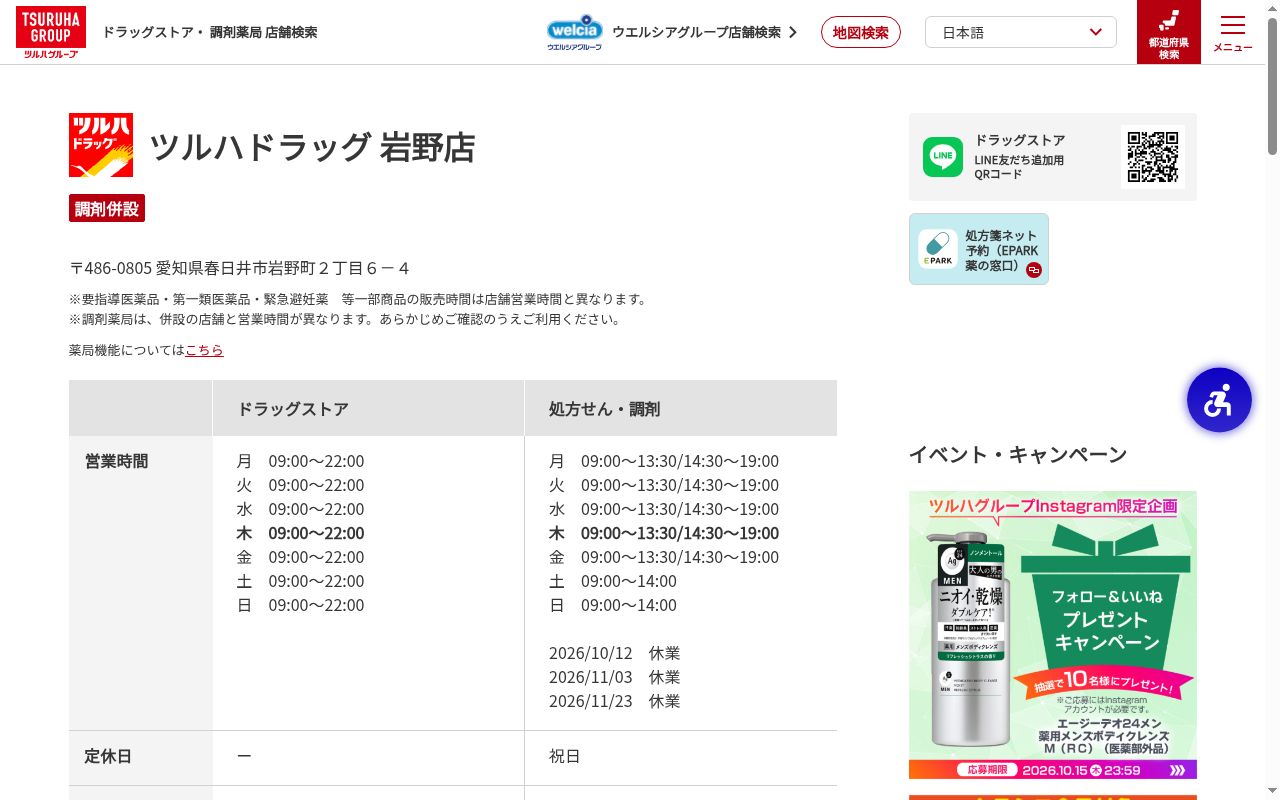
Task: Click pharmacy 土 09:00〜14:00 hours
Action: pos(613,581)
